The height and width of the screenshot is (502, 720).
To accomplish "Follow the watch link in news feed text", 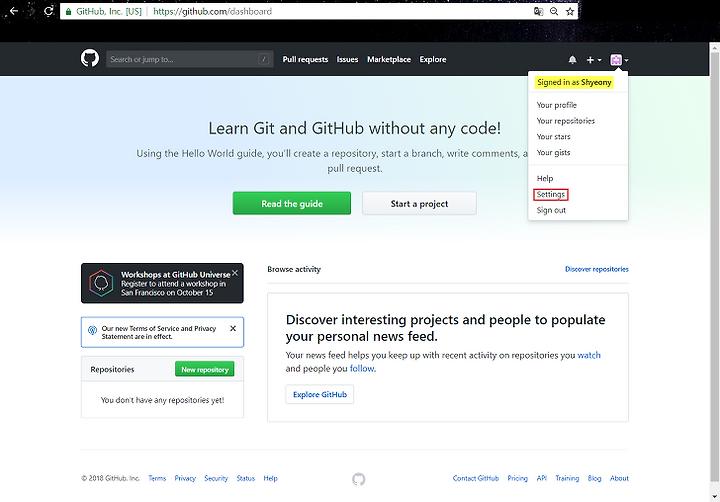I will pyautogui.click(x=589, y=355).
